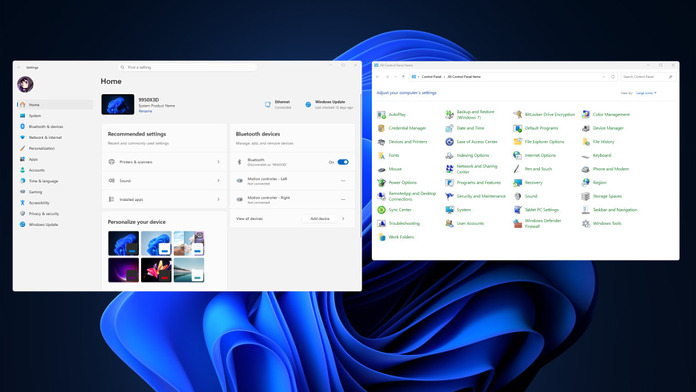Open more options for Motion controller - Right
The width and height of the screenshot is (696, 392).
pos(343,200)
